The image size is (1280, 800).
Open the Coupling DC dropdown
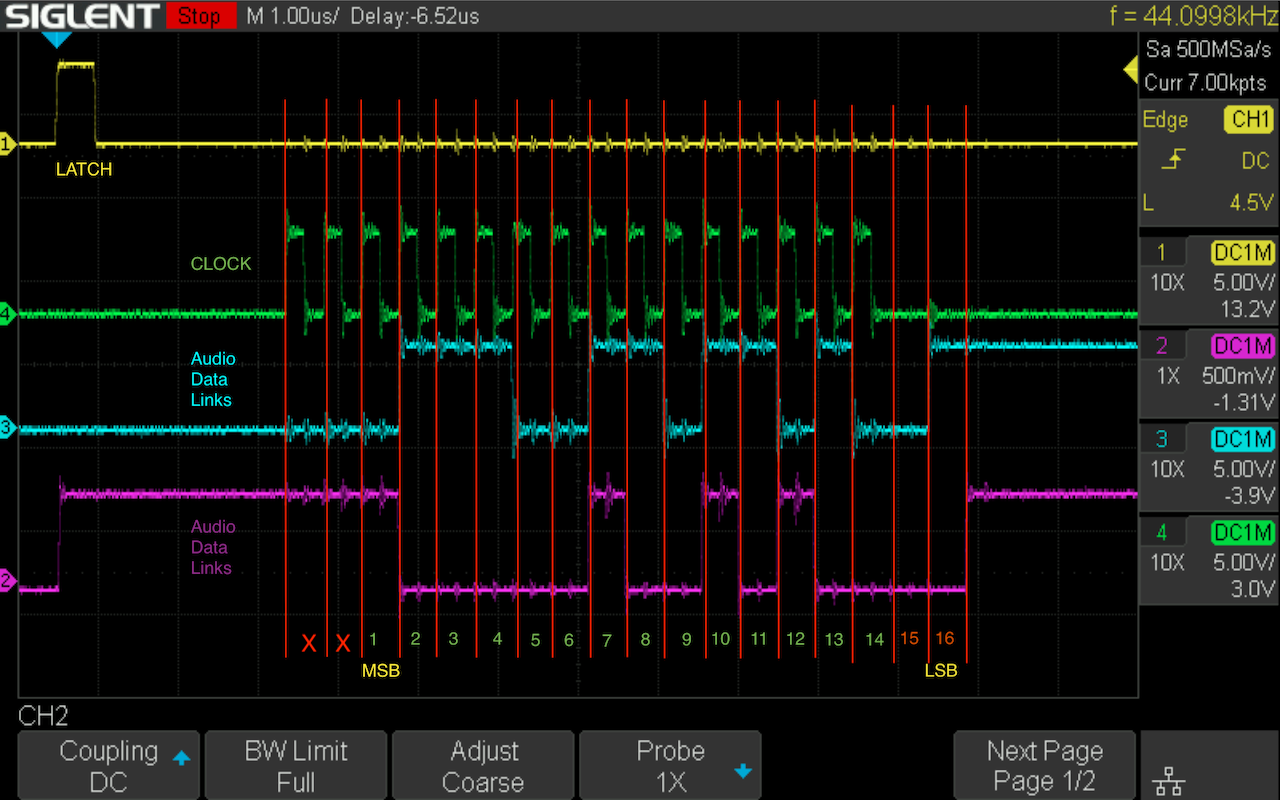tap(109, 766)
